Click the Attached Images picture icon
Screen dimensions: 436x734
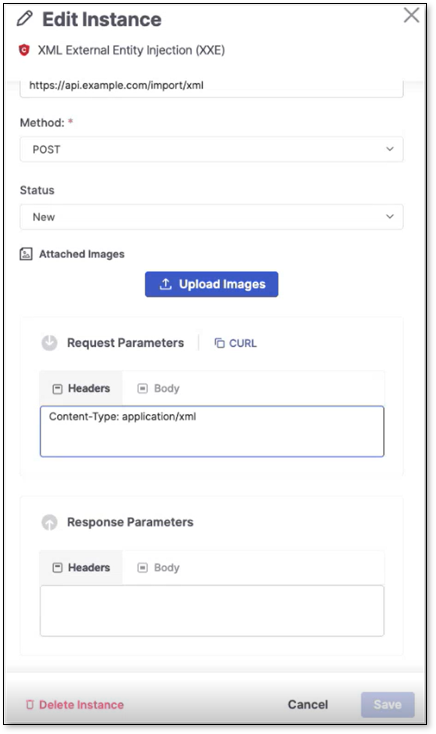point(26,254)
